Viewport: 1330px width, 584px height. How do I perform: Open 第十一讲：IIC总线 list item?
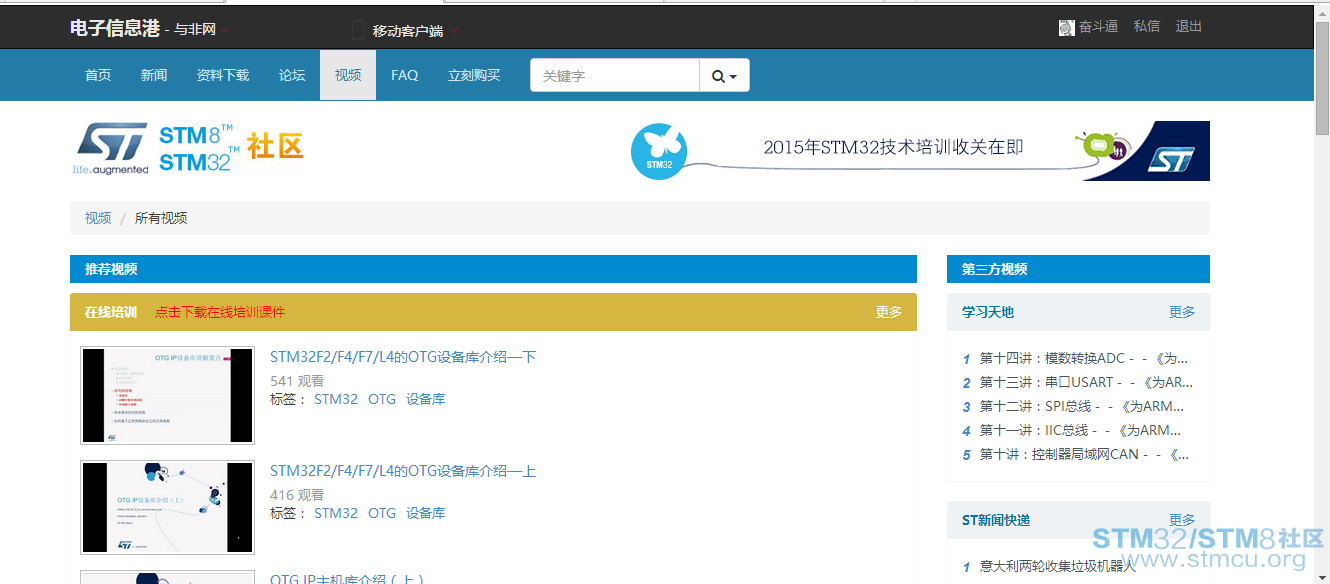click(x=1081, y=430)
